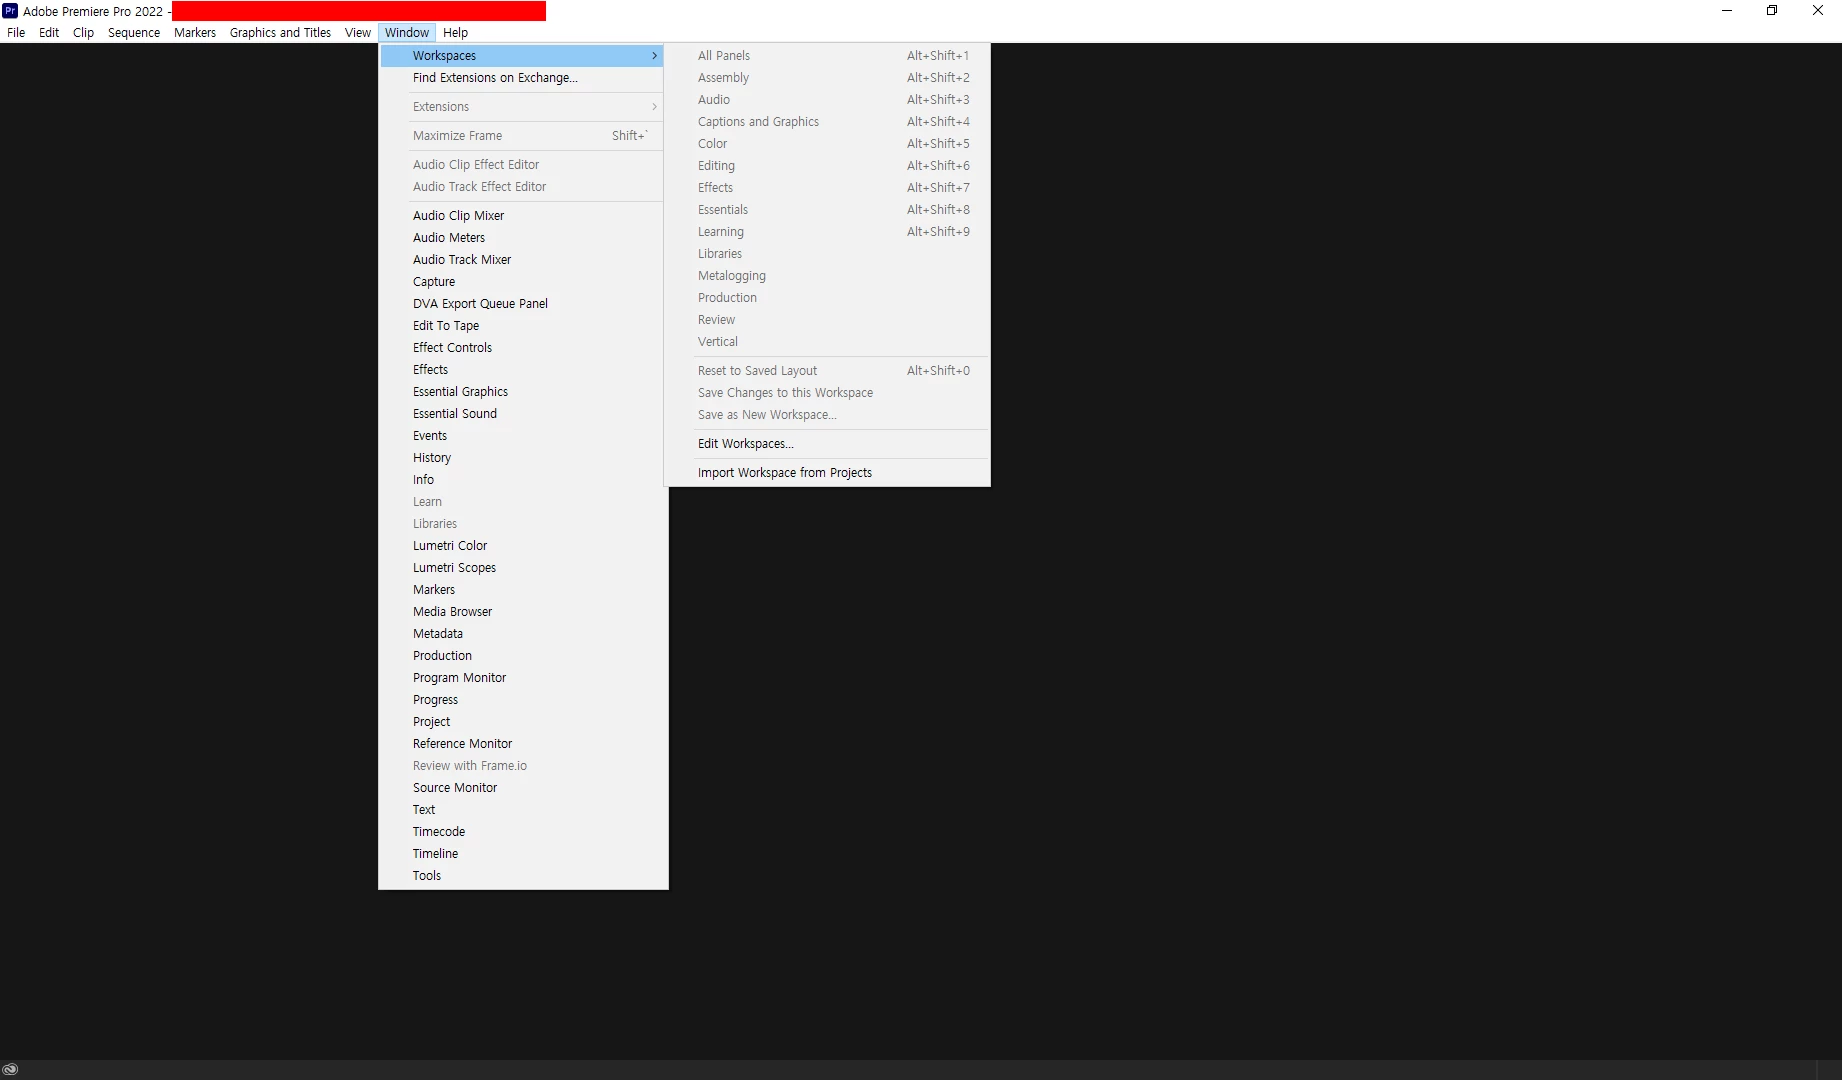The height and width of the screenshot is (1080, 1842).
Task: Switch to Metalogging workspace
Action: [x=827, y=276]
